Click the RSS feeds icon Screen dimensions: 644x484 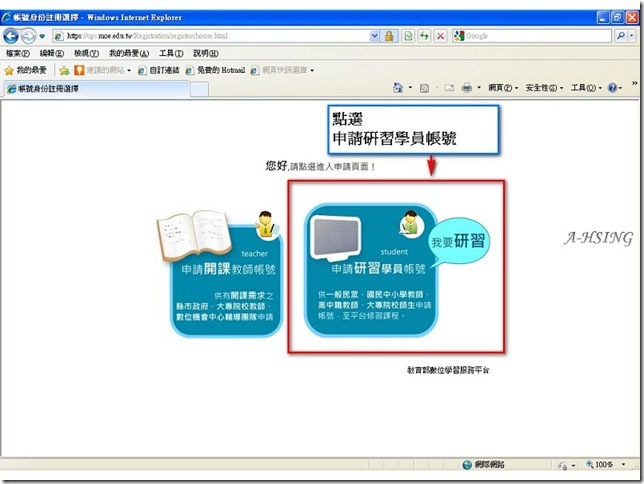[x=424, y=88]
